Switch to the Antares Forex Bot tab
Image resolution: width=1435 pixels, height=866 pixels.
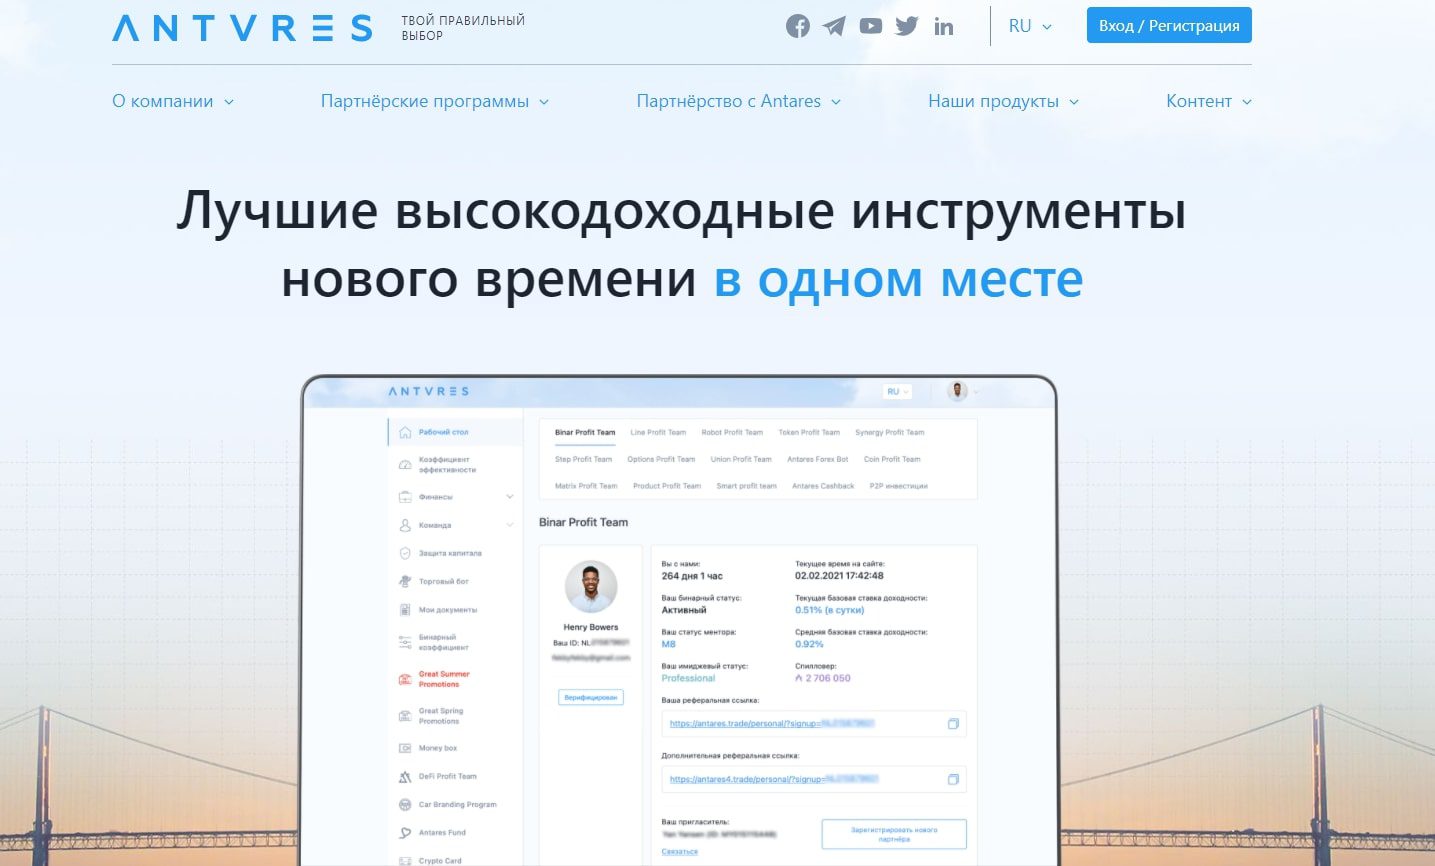(x=818, y=460)
